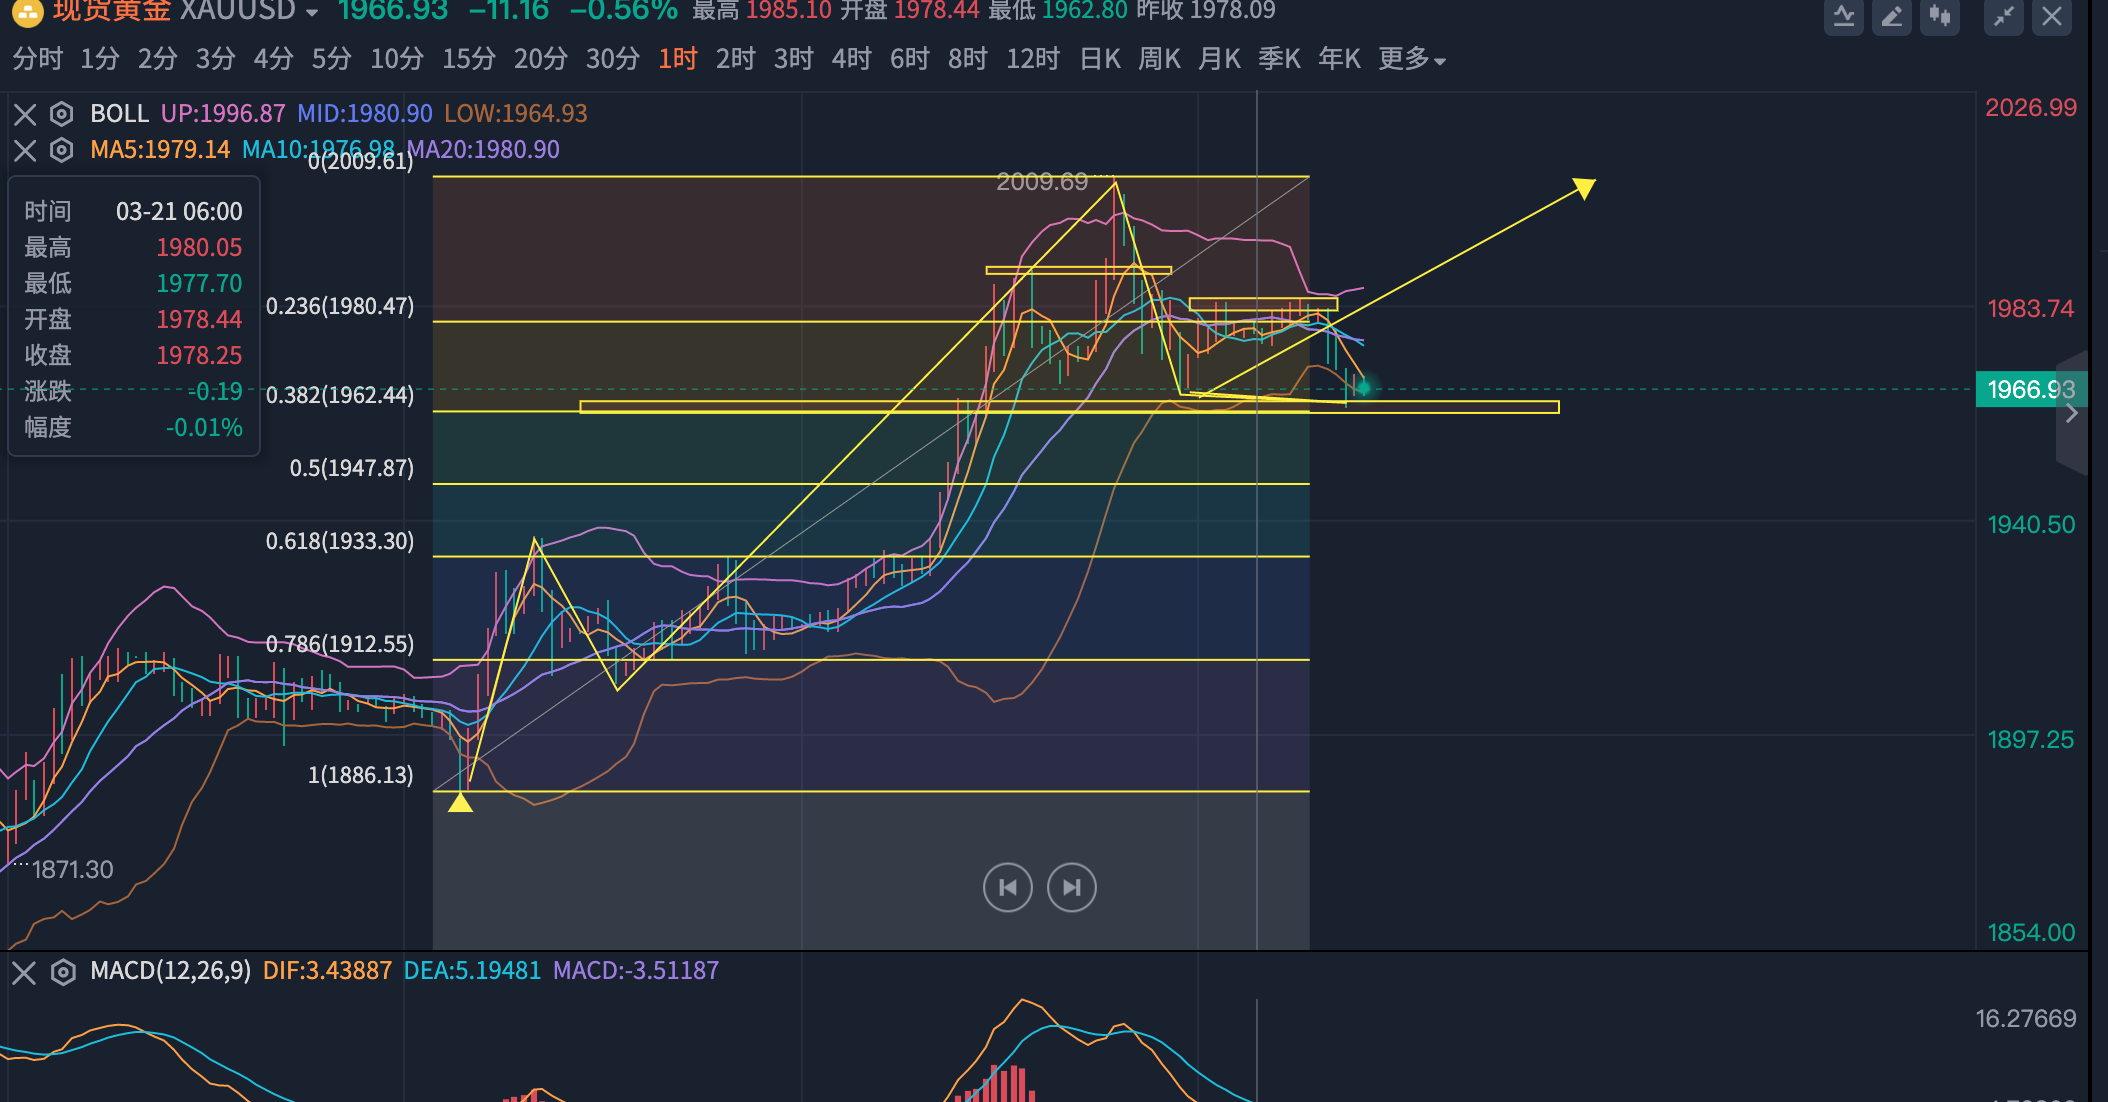2108x1102 pixels.
Task: Remove the MA indicator with X
Action: coord(25,150)
